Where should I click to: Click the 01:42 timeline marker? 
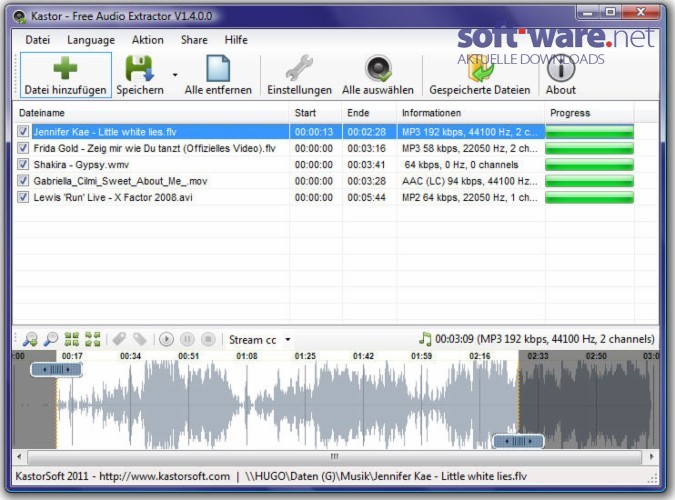pyautogui.click(x=363, y=356)
